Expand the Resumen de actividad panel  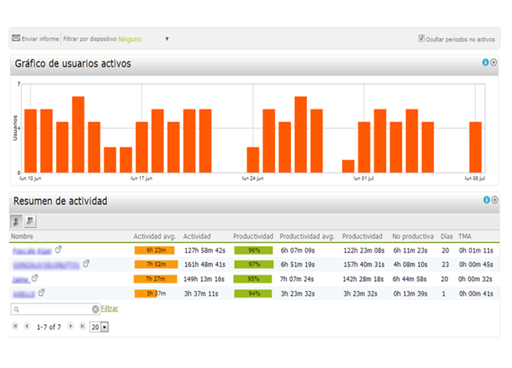tap(495, 200)
